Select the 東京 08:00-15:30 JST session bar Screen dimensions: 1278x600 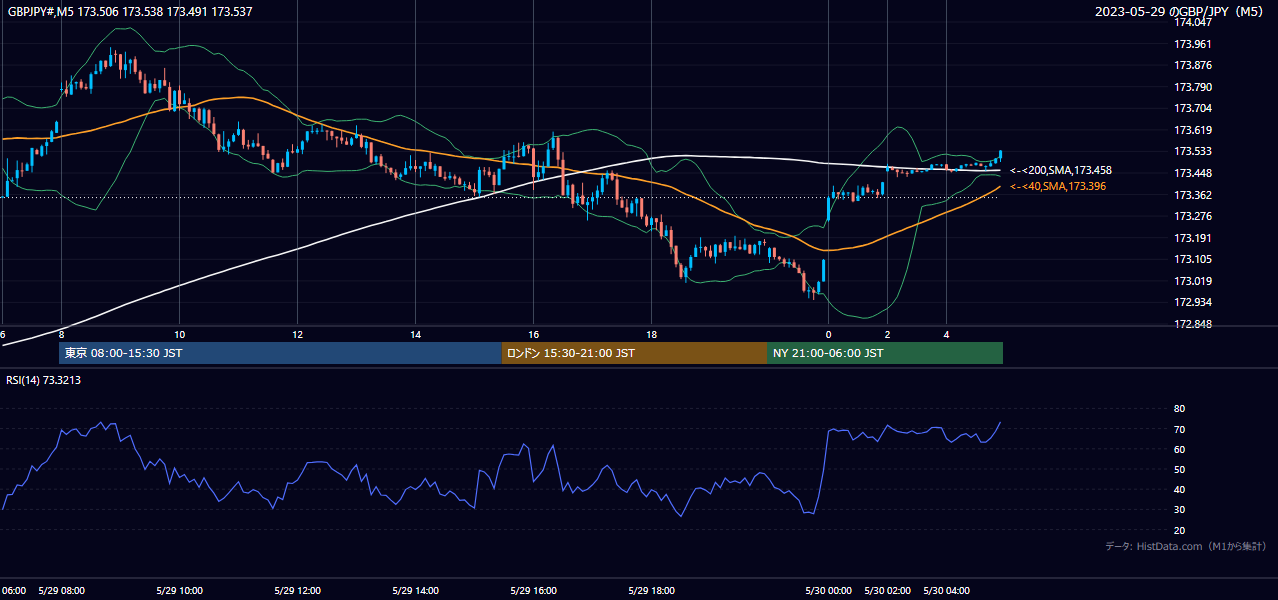[x=280, y=353]
